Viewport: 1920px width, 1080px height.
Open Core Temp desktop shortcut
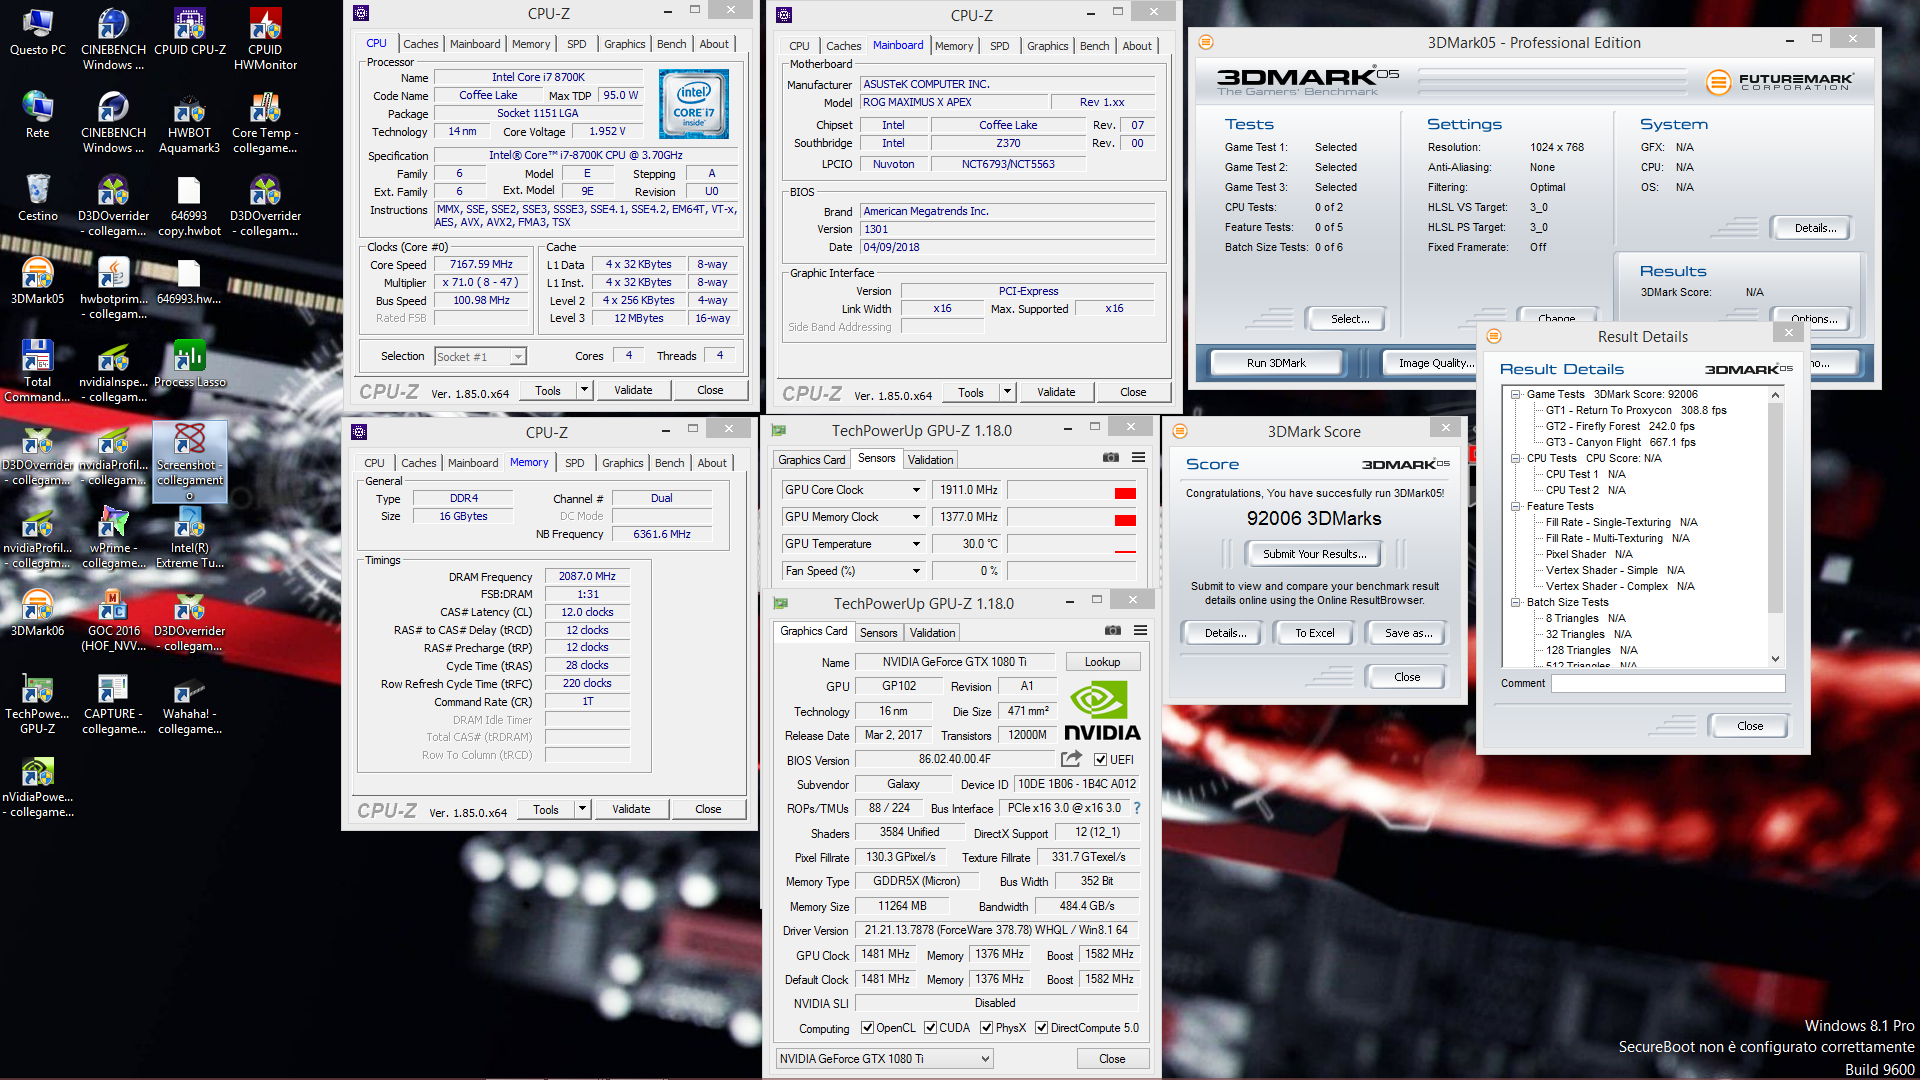point(265,123)
